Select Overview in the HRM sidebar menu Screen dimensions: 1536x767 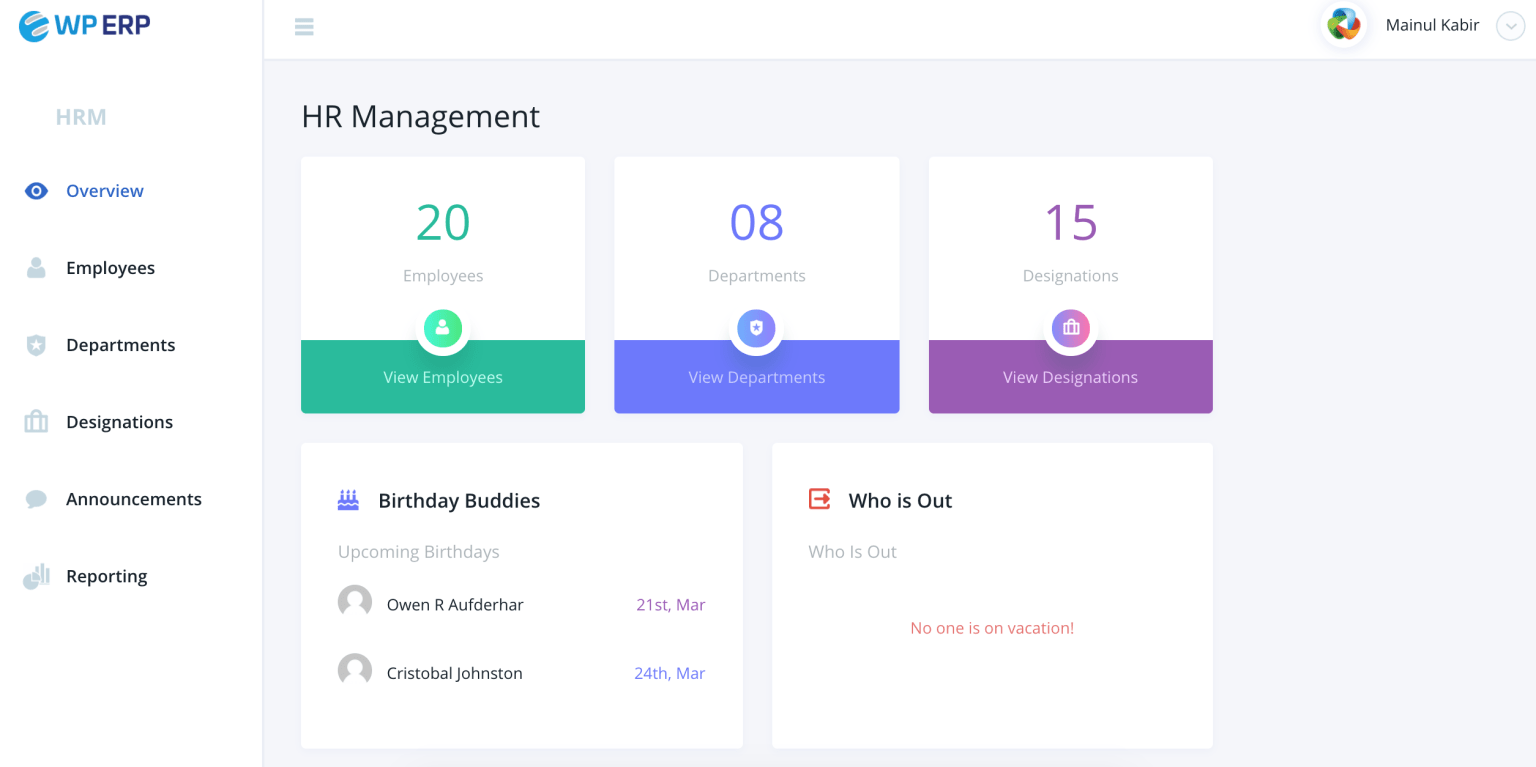[105, 190]
